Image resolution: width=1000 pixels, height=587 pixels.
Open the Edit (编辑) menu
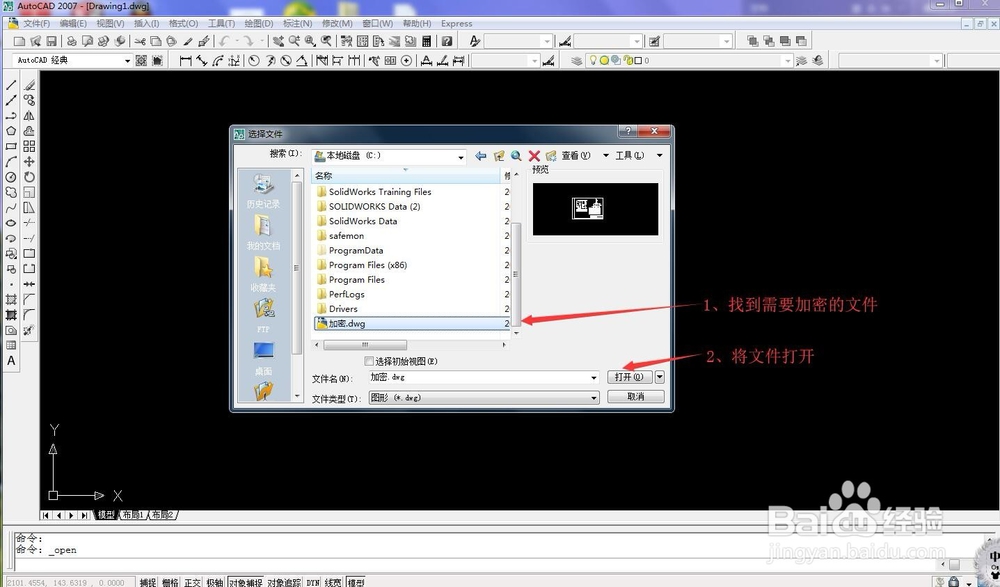[73, 24]
